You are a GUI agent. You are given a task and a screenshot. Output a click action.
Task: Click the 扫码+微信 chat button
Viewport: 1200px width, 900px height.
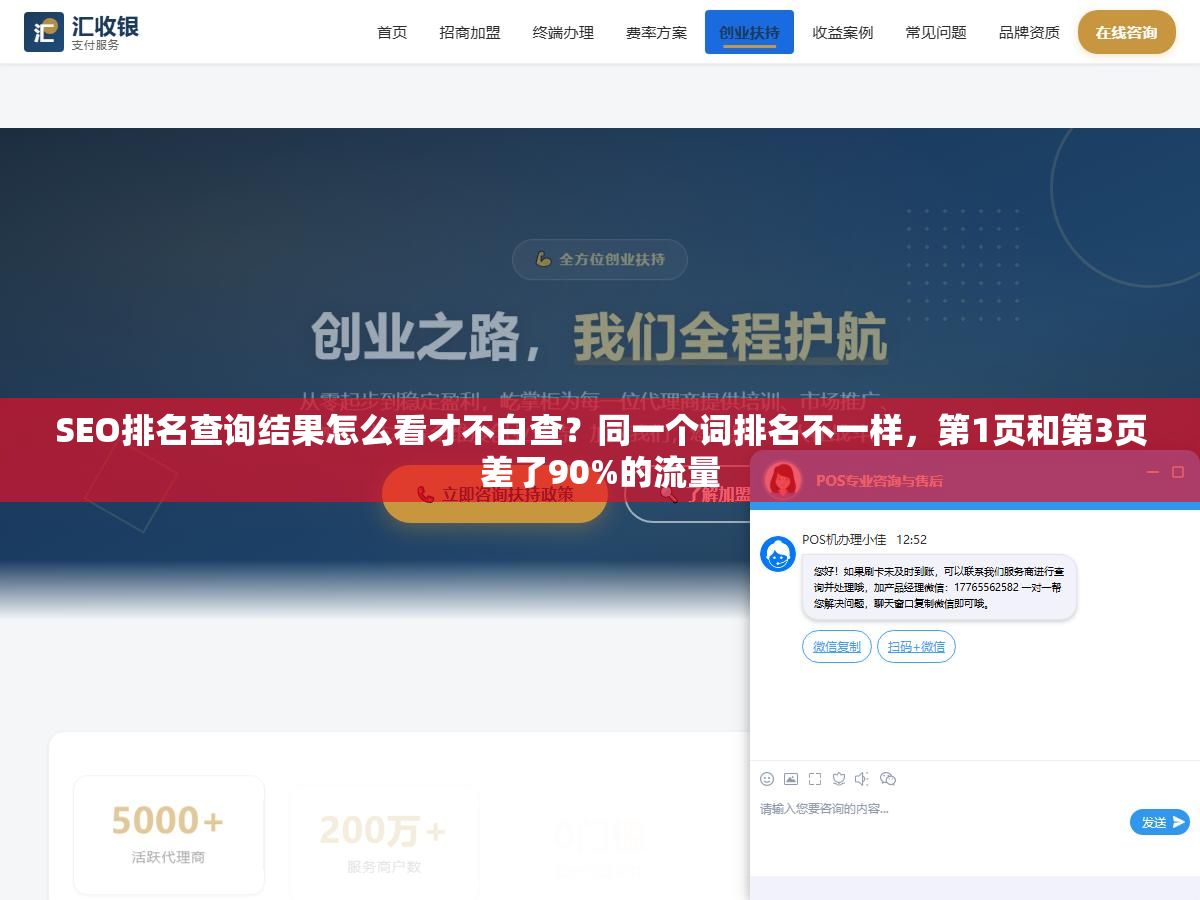(916, 647)
